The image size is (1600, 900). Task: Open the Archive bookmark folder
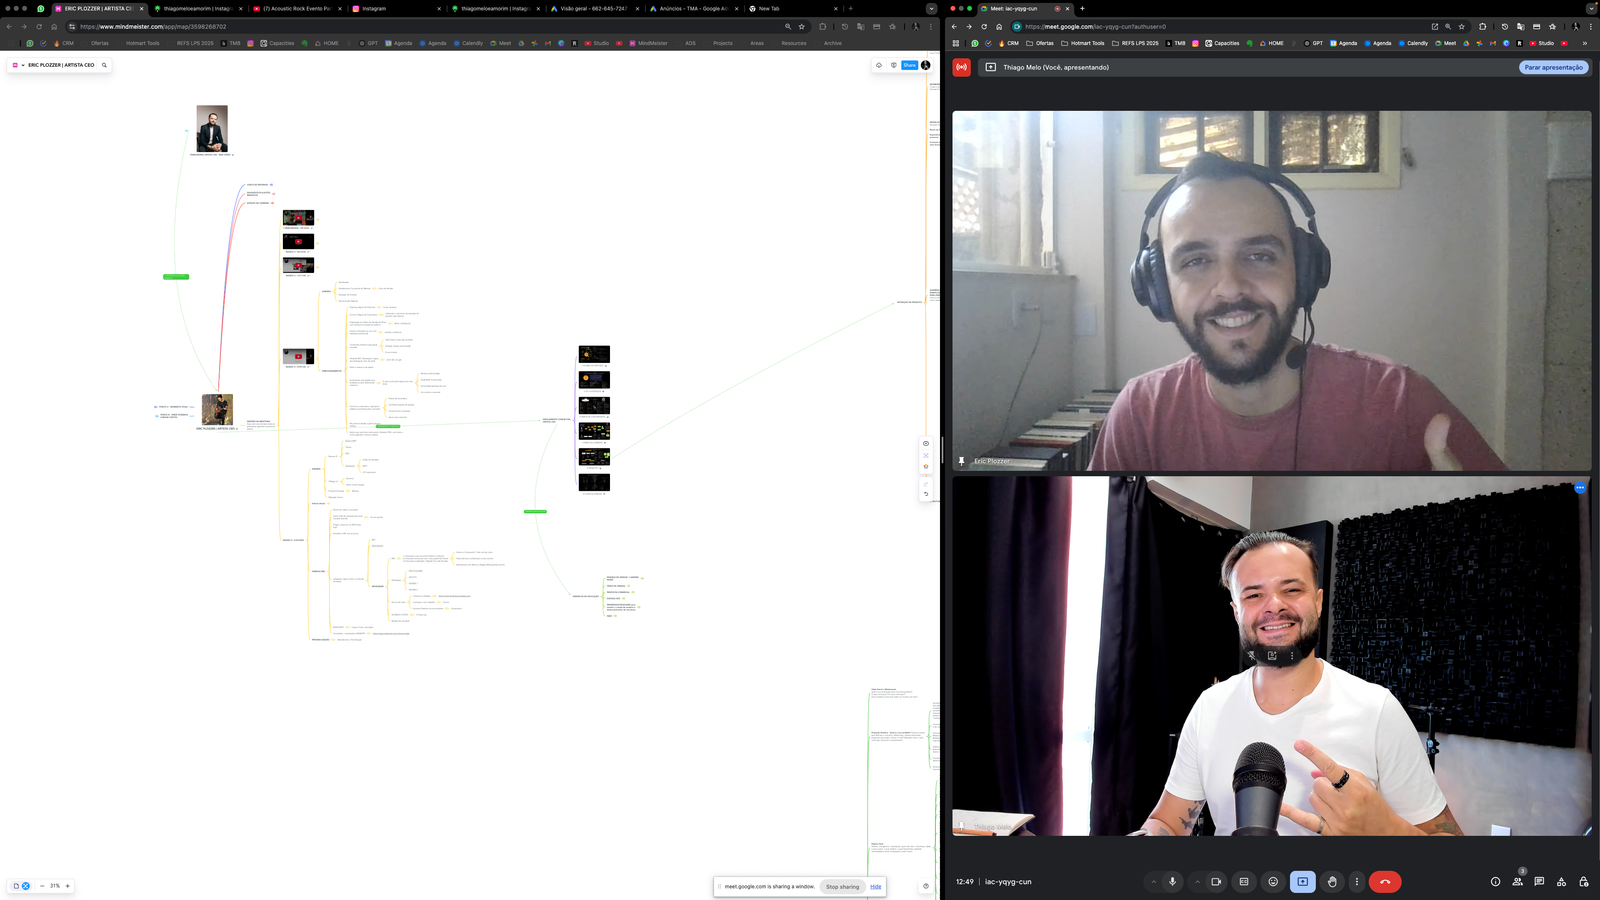[829, 43]
